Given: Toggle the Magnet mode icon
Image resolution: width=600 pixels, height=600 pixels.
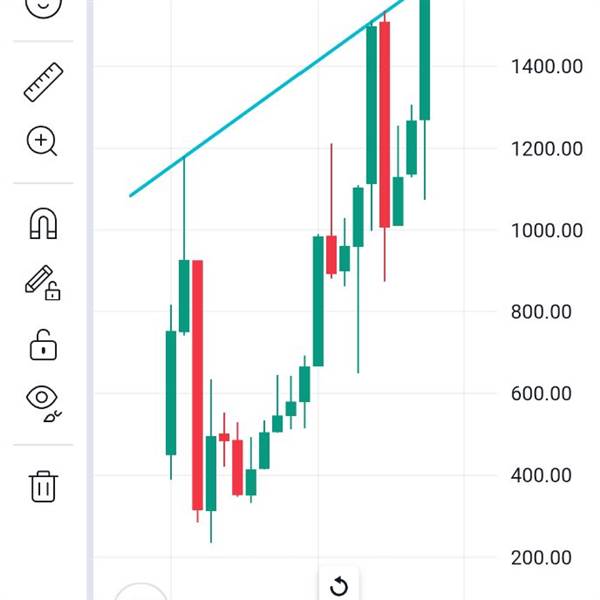Looking at the screenshot, I should [x=43, y=223].
